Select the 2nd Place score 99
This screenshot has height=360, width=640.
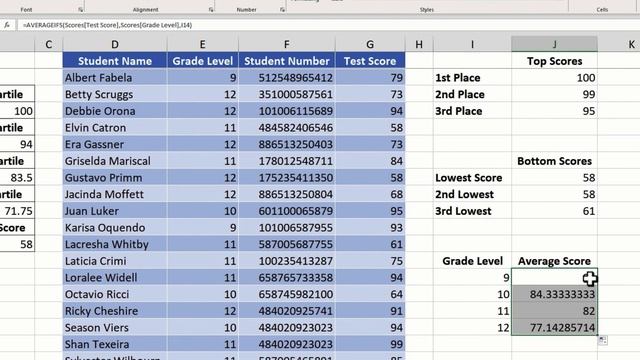coord(554,94)
